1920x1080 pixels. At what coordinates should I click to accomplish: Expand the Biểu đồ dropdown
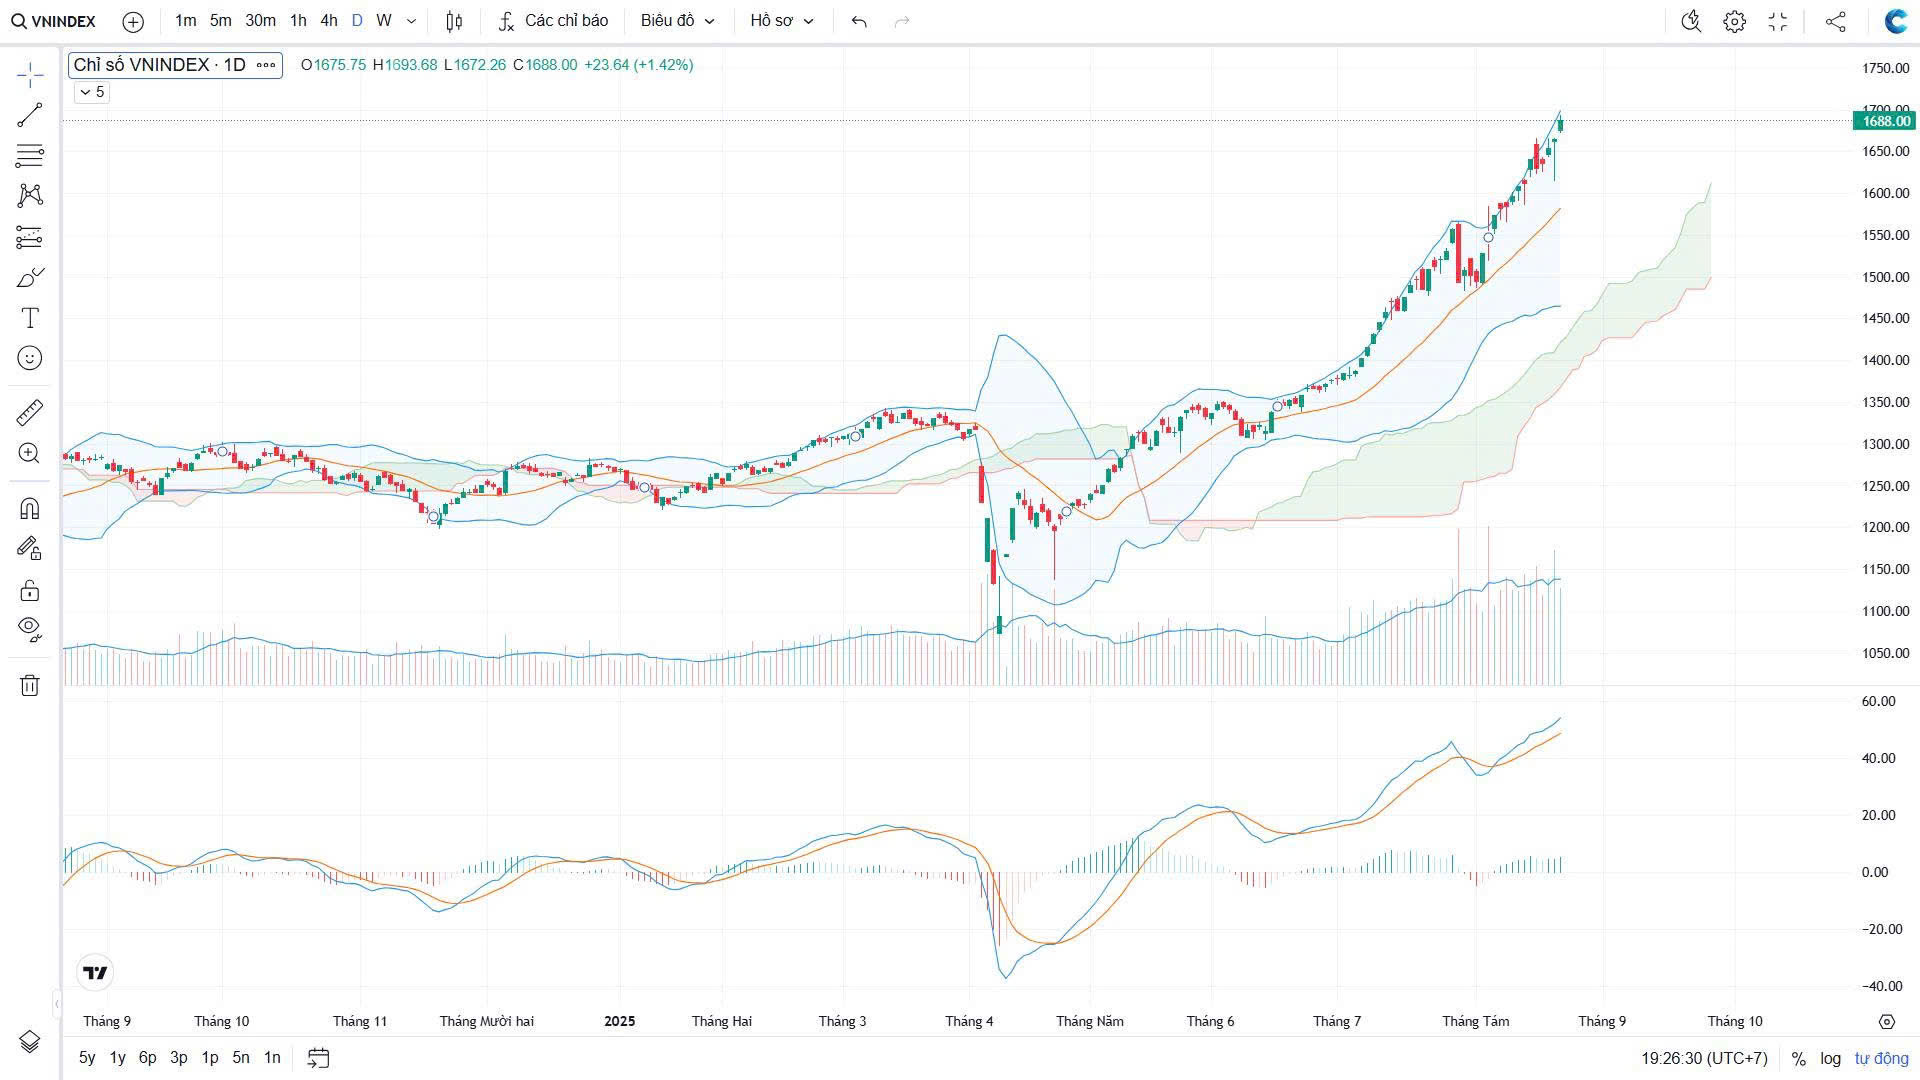pyautogui.click(x=677, y=21)
